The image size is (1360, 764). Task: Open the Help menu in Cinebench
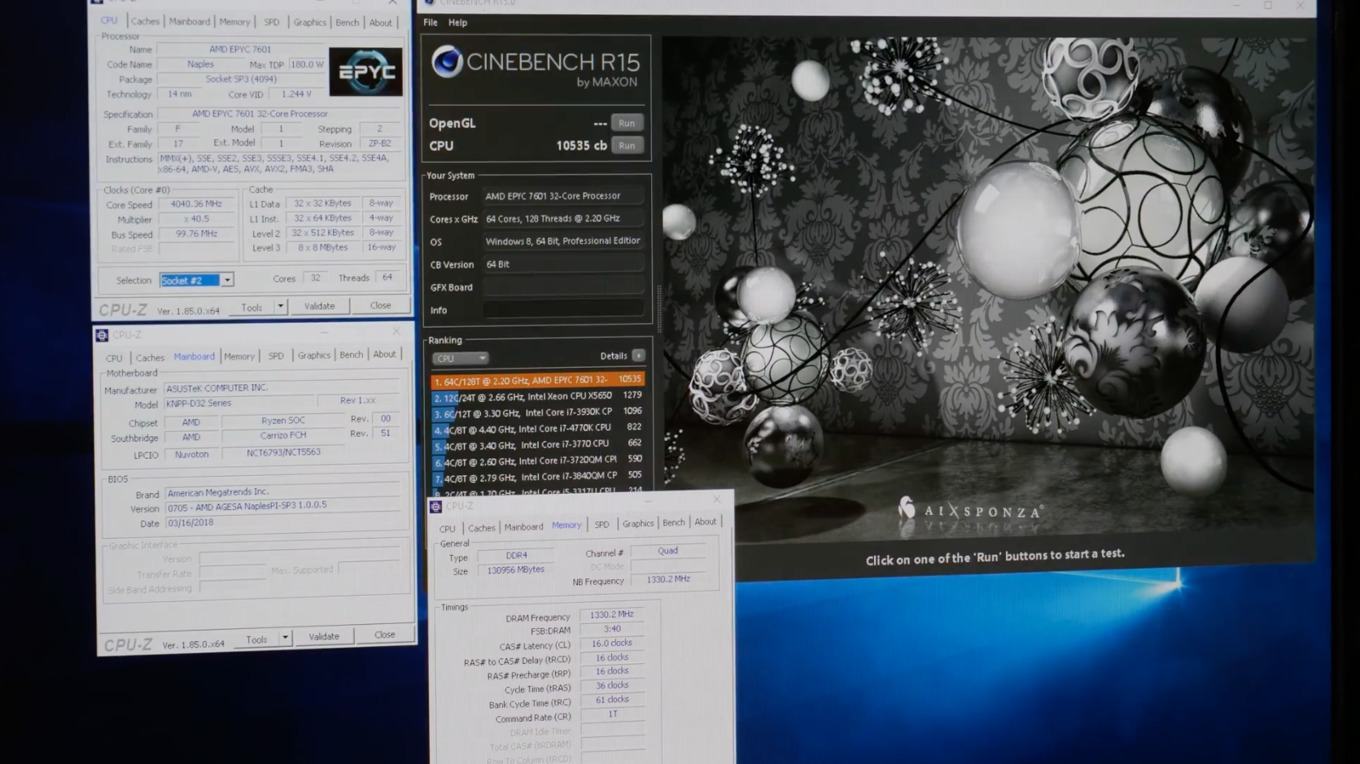pos(458,22)
